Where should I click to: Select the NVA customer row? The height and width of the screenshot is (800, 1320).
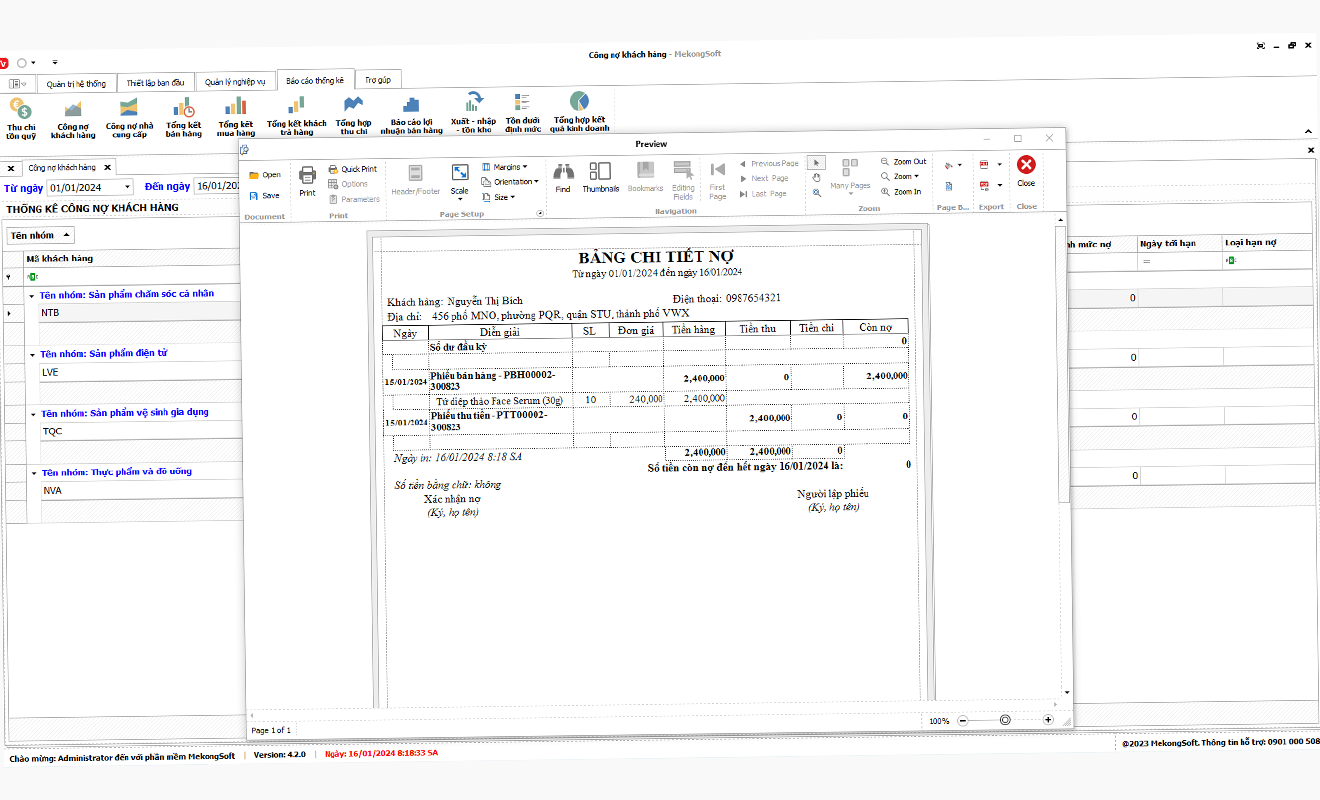140,490
